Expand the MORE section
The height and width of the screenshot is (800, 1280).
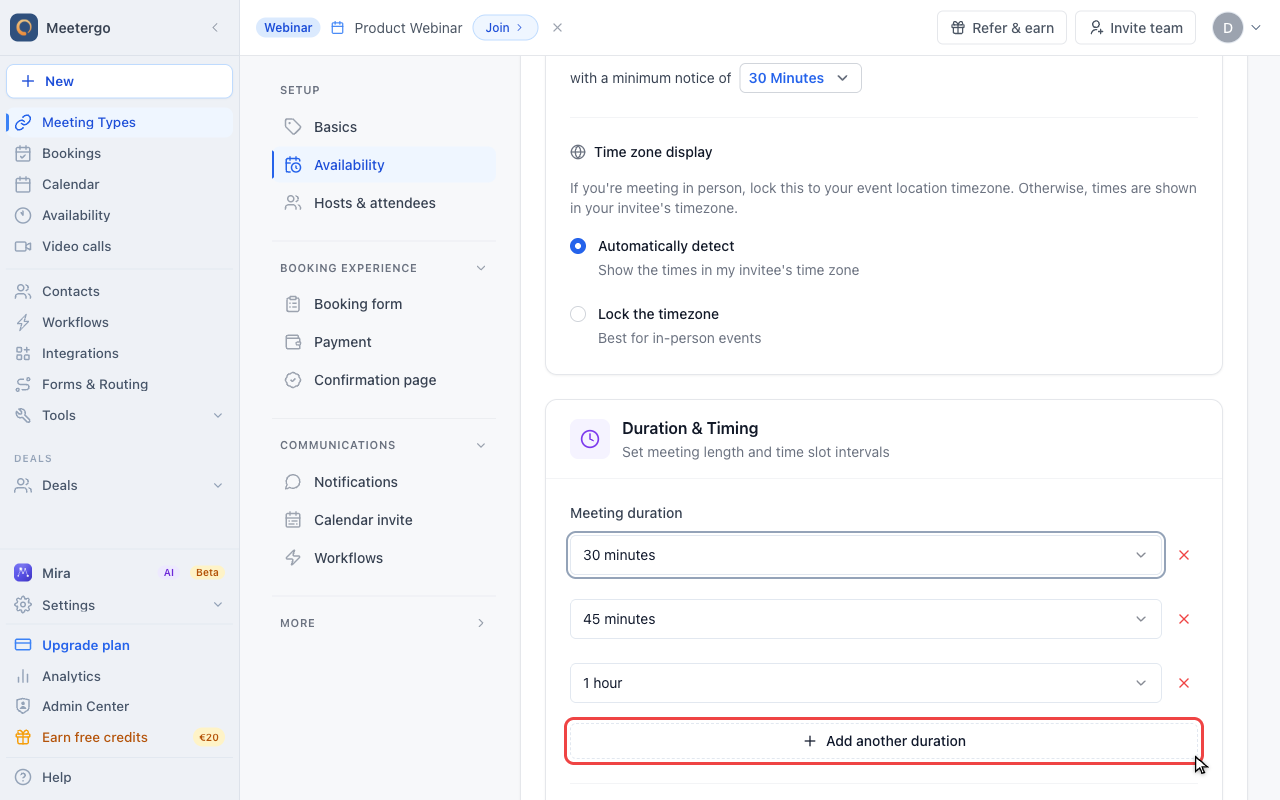384,623
